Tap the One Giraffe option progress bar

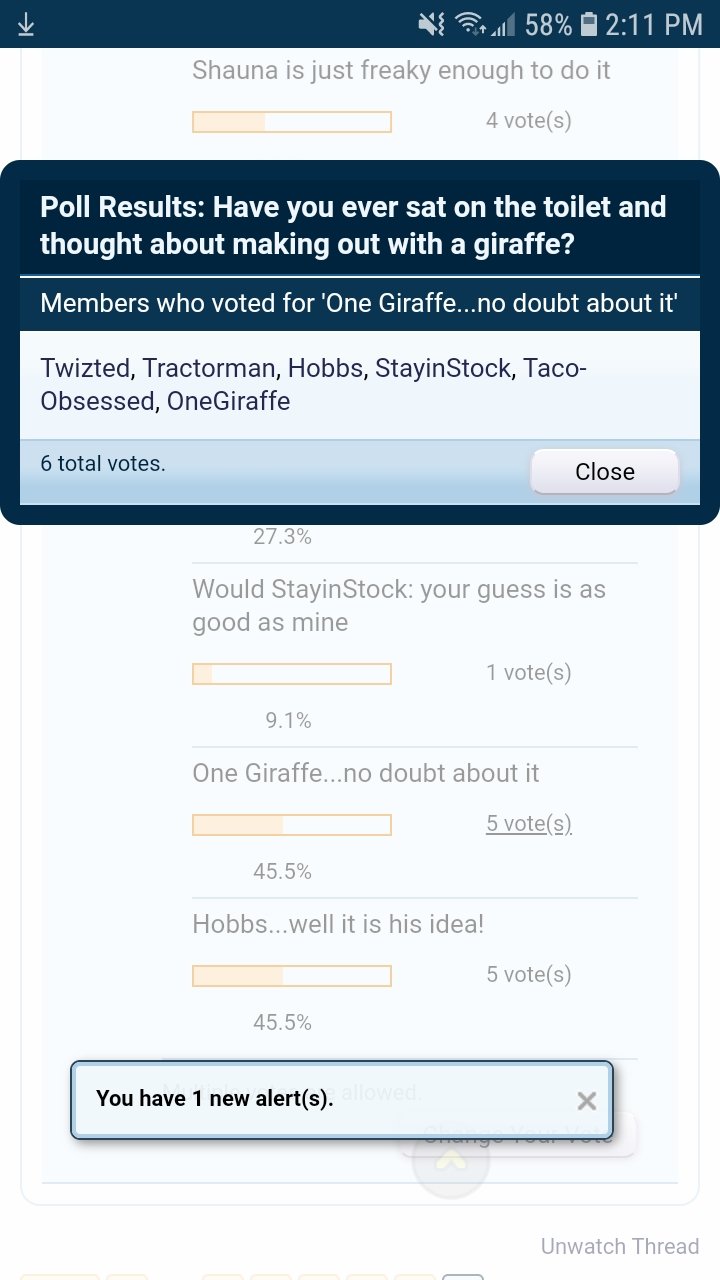click(292, 825)
